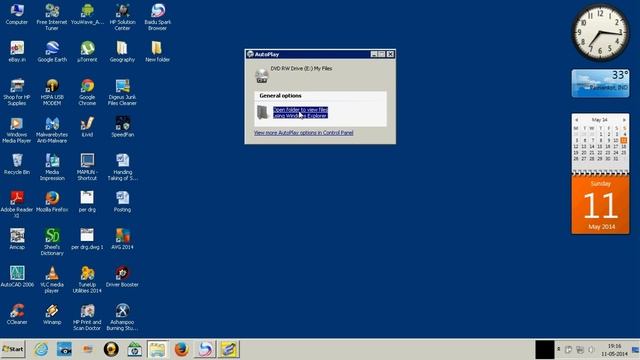640x360 pixels.
Task: Select the per drg file icon
Action: [87, 201]
